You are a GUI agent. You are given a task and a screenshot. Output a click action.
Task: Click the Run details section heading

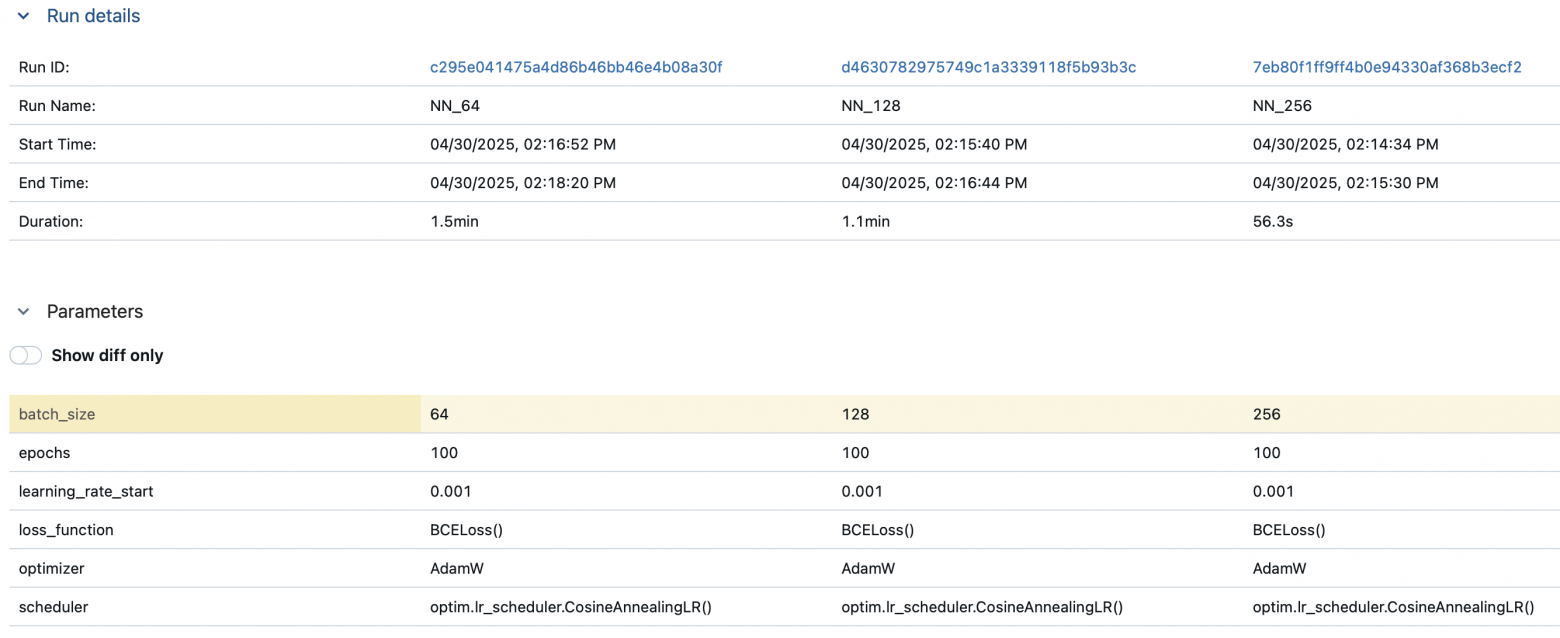[93, 17]
